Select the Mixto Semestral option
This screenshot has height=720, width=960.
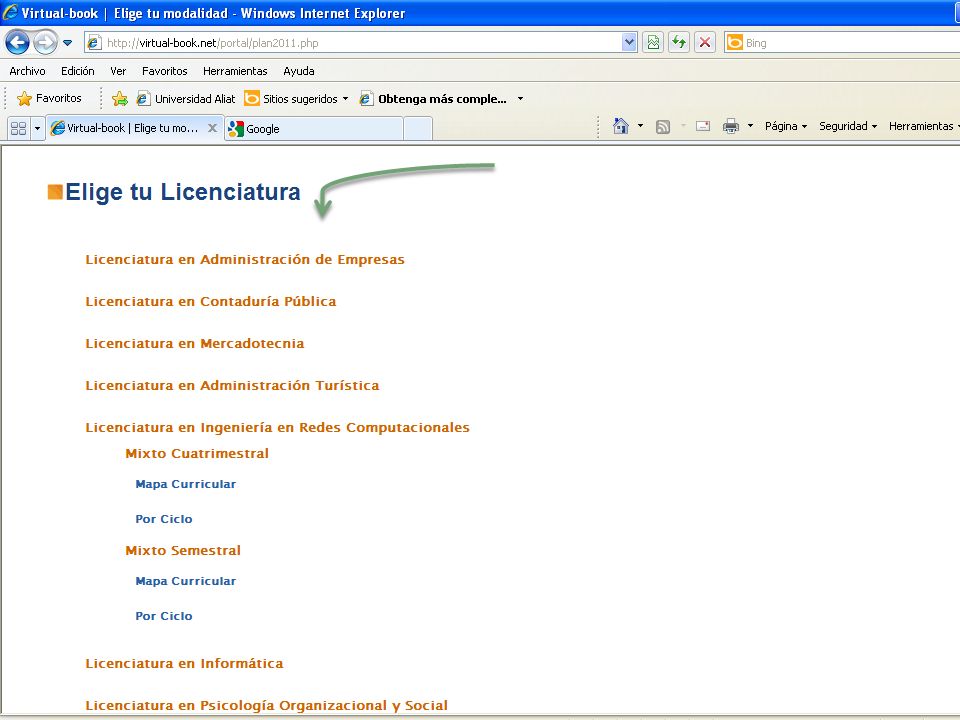pos(183,550)
